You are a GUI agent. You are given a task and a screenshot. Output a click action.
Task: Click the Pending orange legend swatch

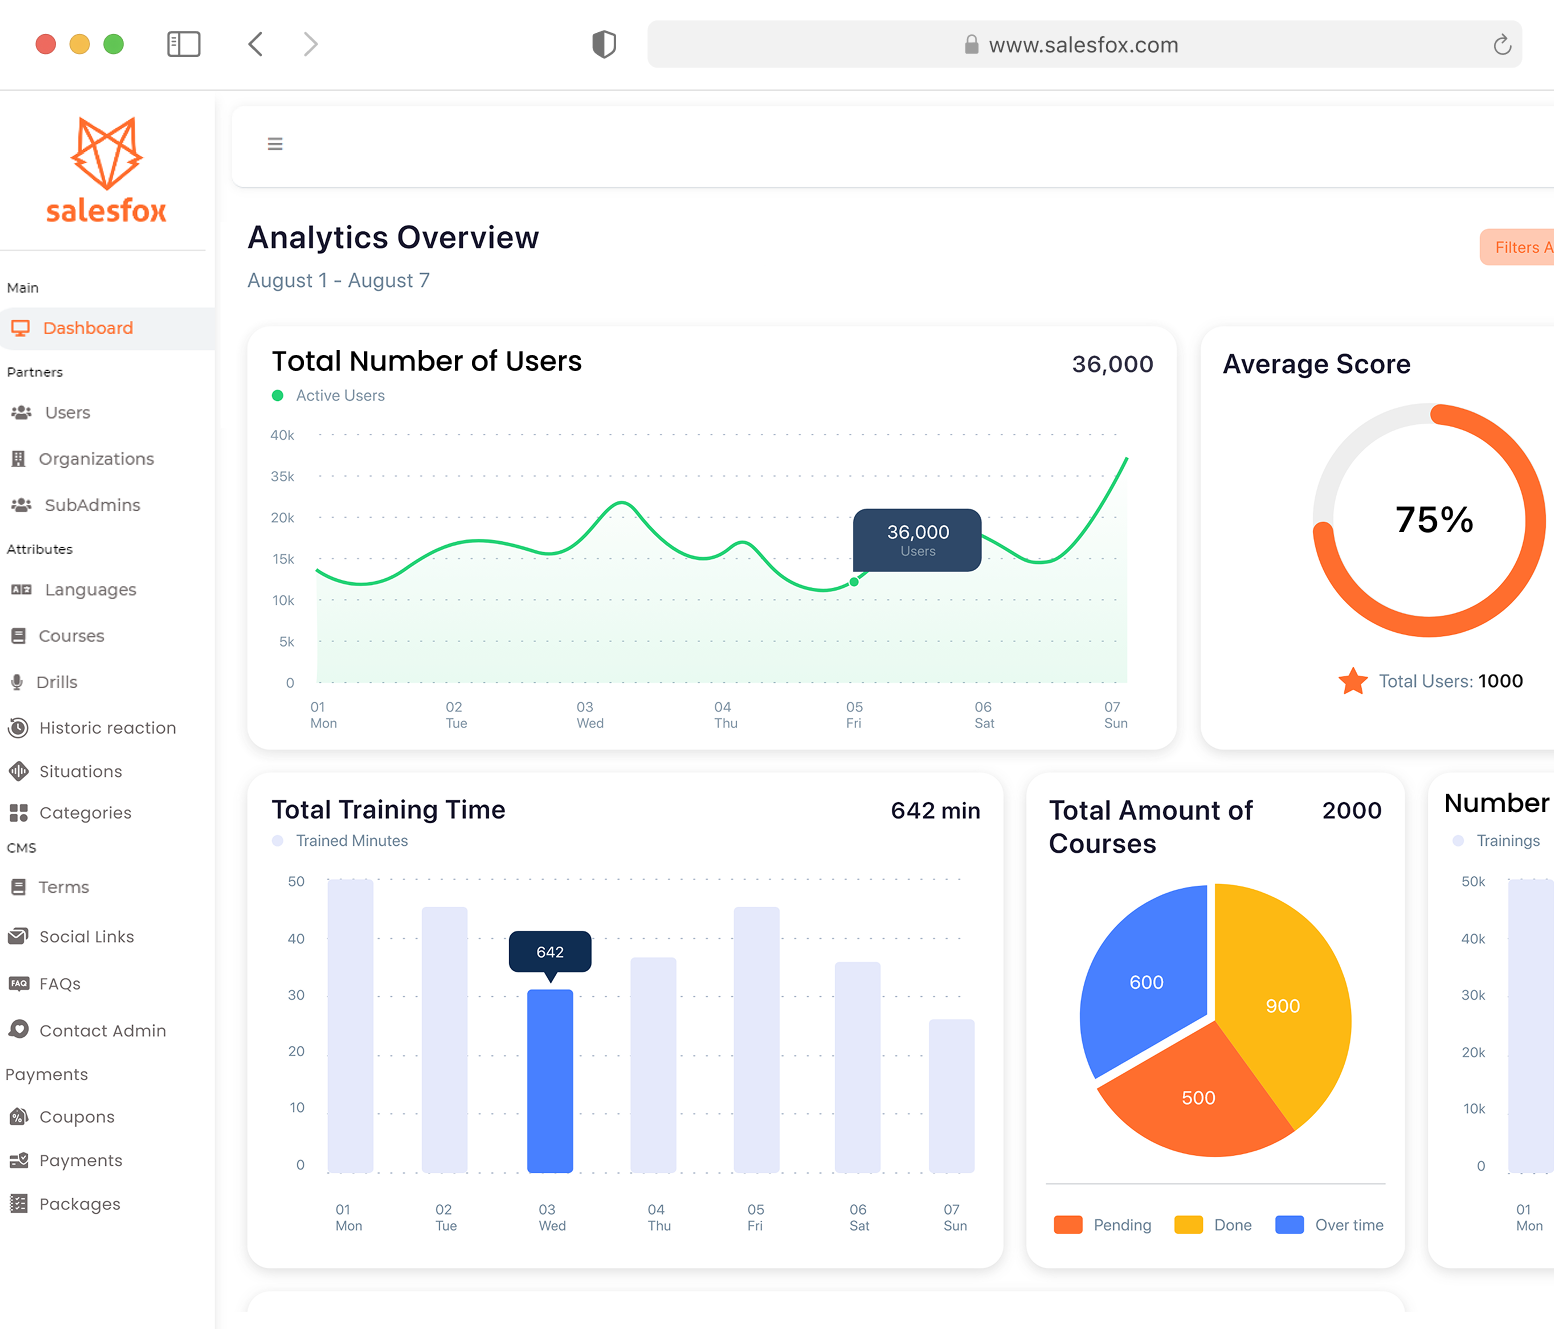[x=1068, y=1225]
